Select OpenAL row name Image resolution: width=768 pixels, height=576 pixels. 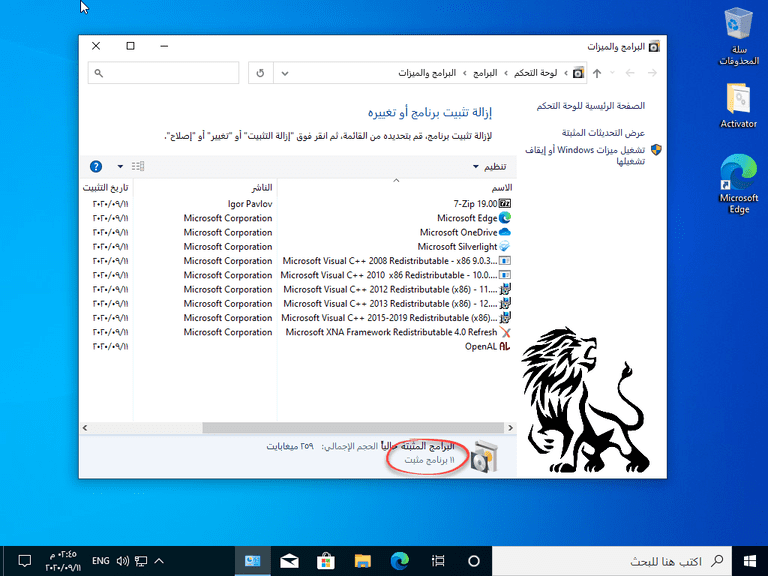click(481, 346)
